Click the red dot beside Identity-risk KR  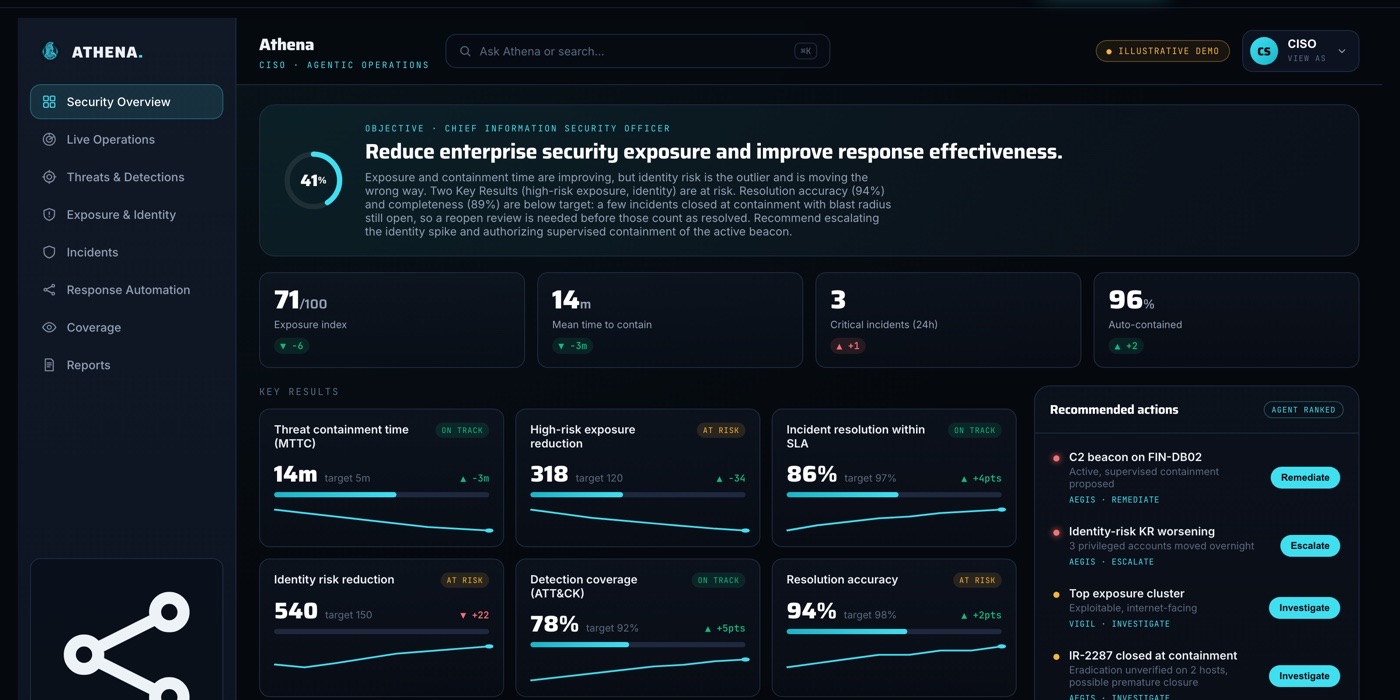(x=1056, y=532)
